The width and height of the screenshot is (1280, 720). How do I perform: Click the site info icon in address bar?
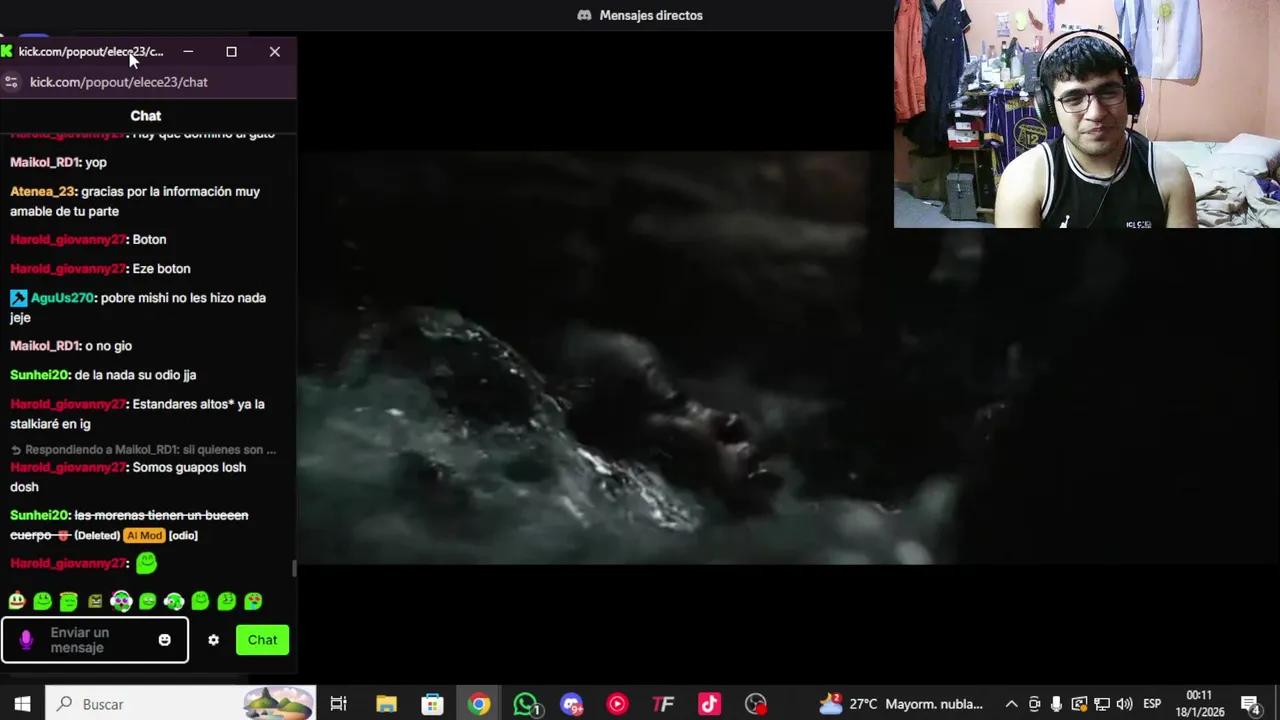[x=11, y=82]
